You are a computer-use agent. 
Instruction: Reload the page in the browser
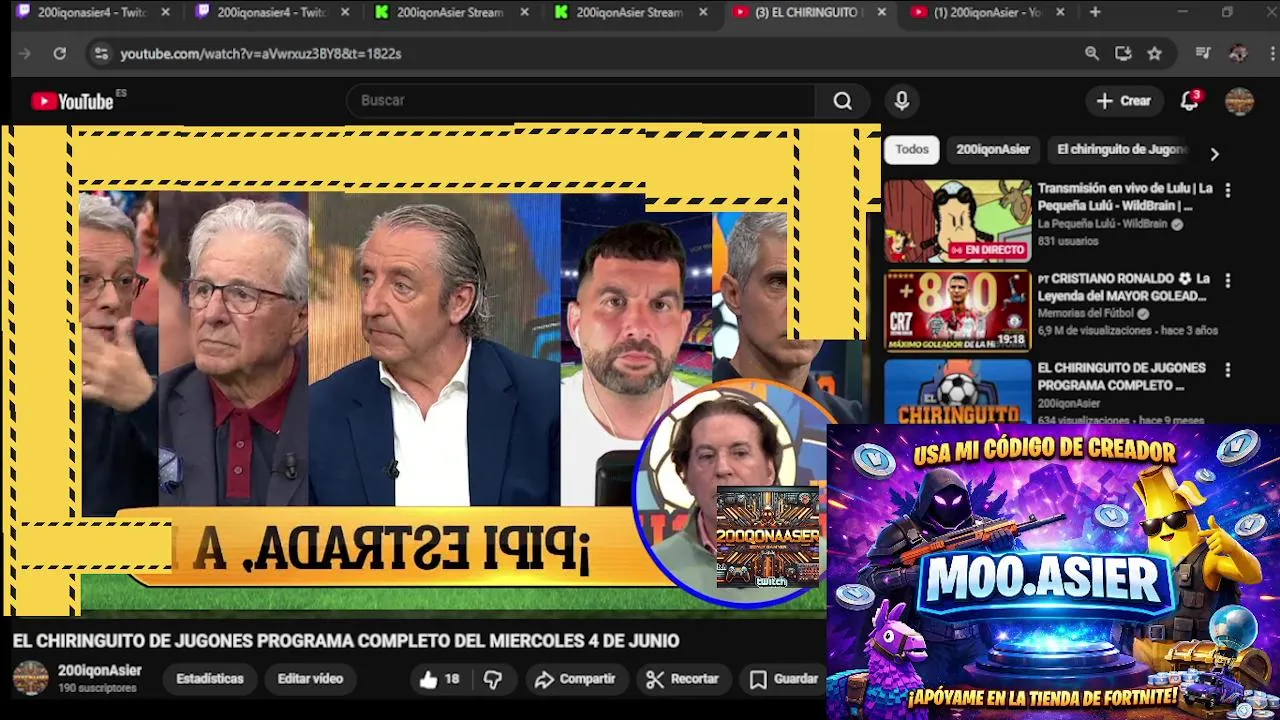pos(59,53)
